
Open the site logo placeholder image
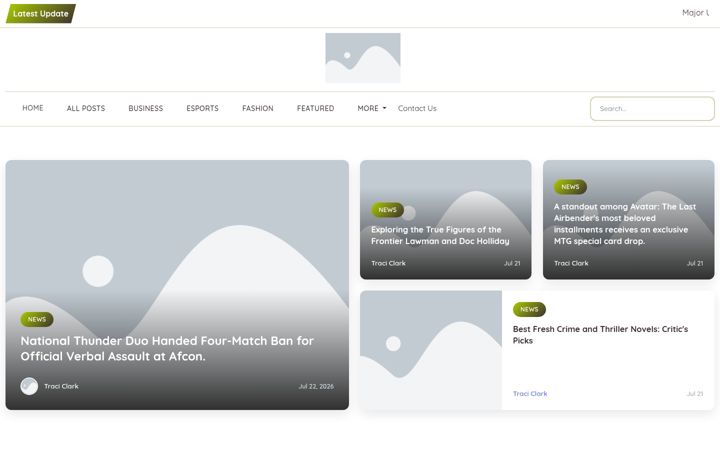[363, 58]
